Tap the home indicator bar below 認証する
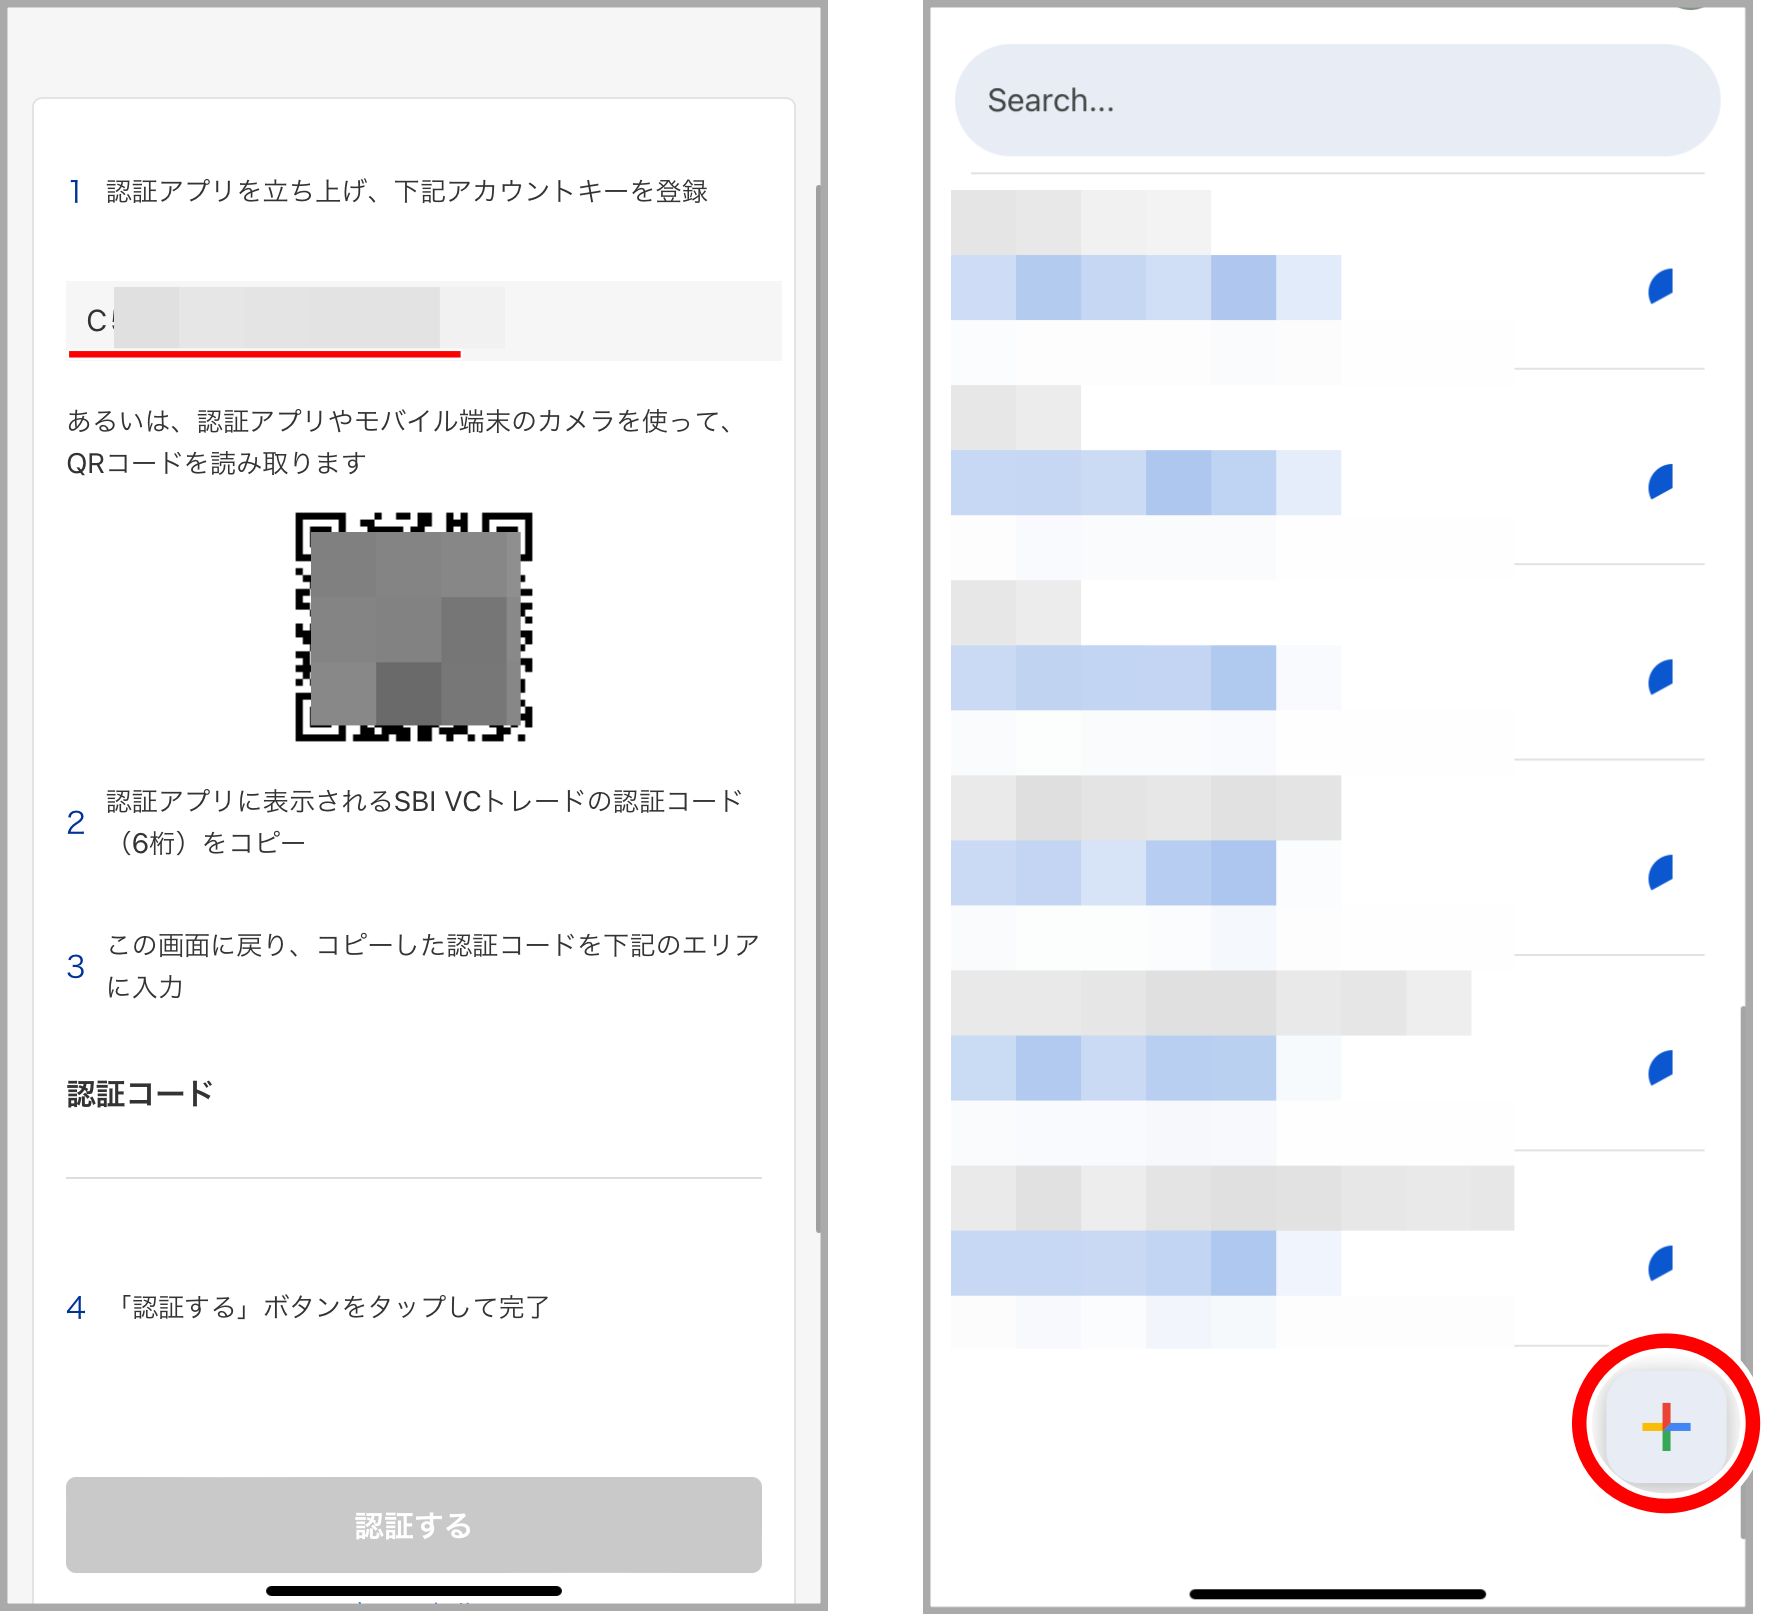Viewport: 1767px width, 1614px height. tap(413, 1590)
